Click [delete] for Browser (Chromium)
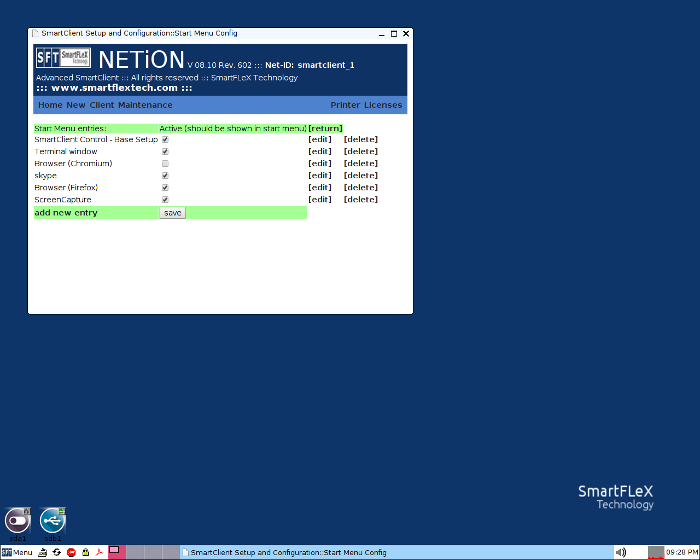 [x=361, y=164]
